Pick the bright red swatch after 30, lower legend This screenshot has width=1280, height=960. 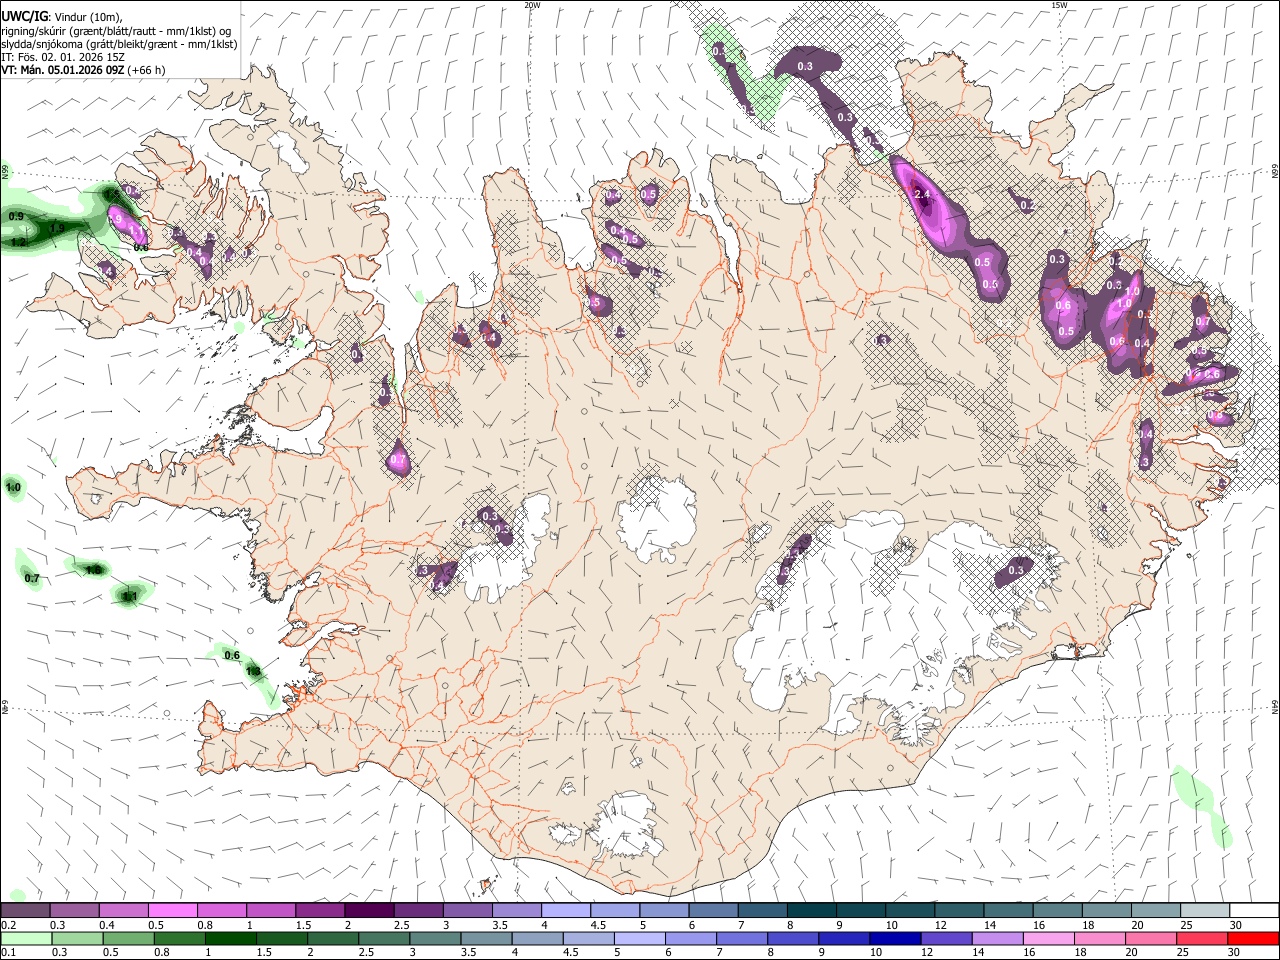(1253, 938)
